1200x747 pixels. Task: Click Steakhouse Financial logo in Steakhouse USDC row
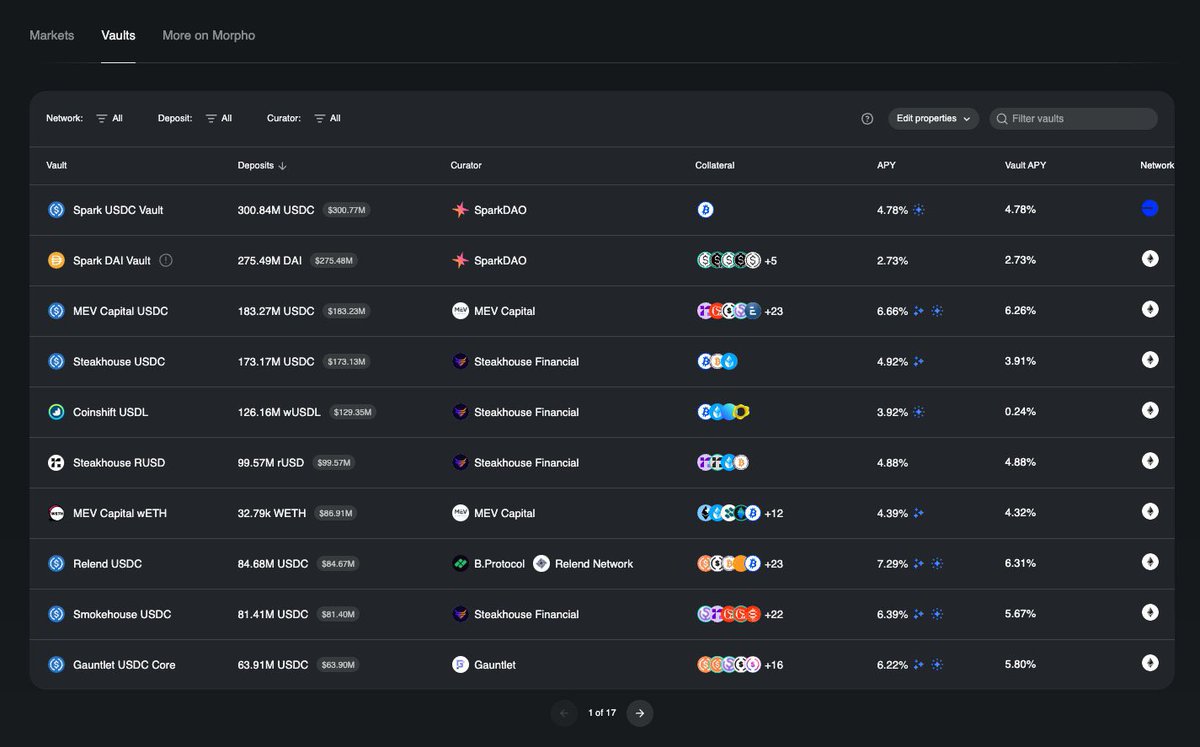460,361
